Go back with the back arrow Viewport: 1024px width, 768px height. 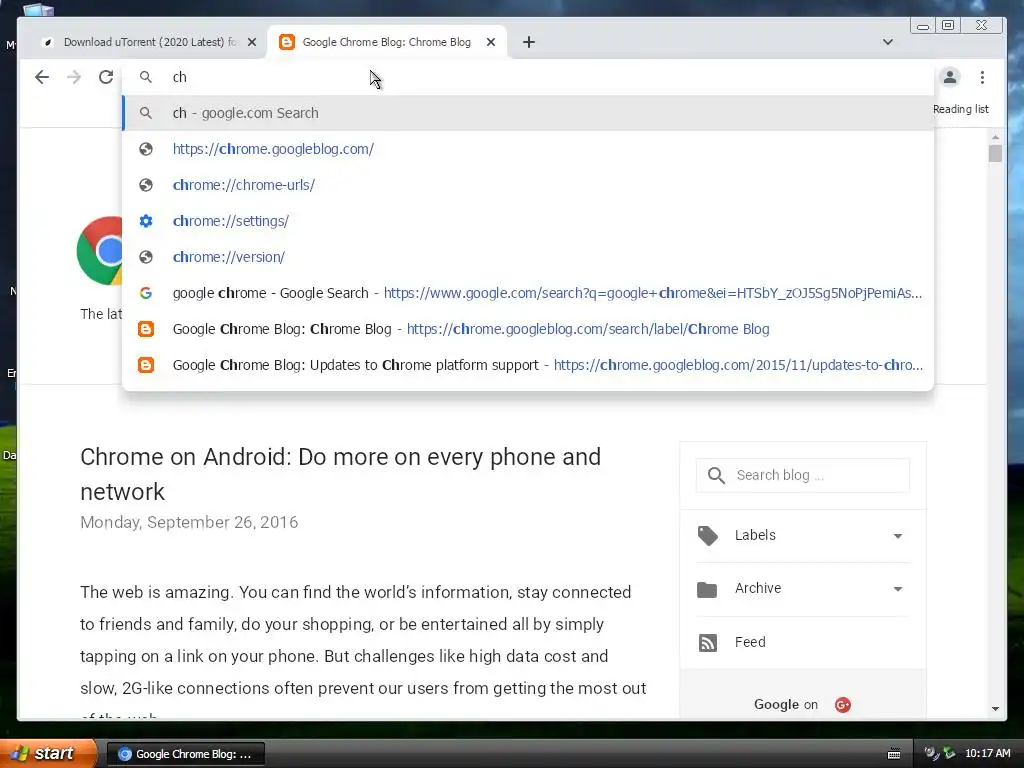pyautogui.click(x=42, y=77)
